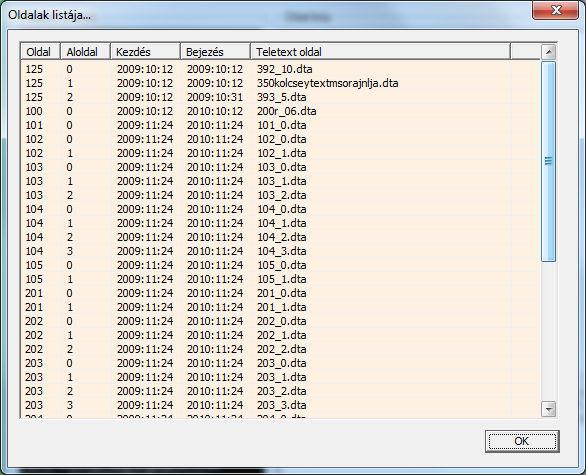The height and width of the screenshot is (475, 586).
Task: Click the vertical scrollbar thumb
Action: tap(548, 161)
